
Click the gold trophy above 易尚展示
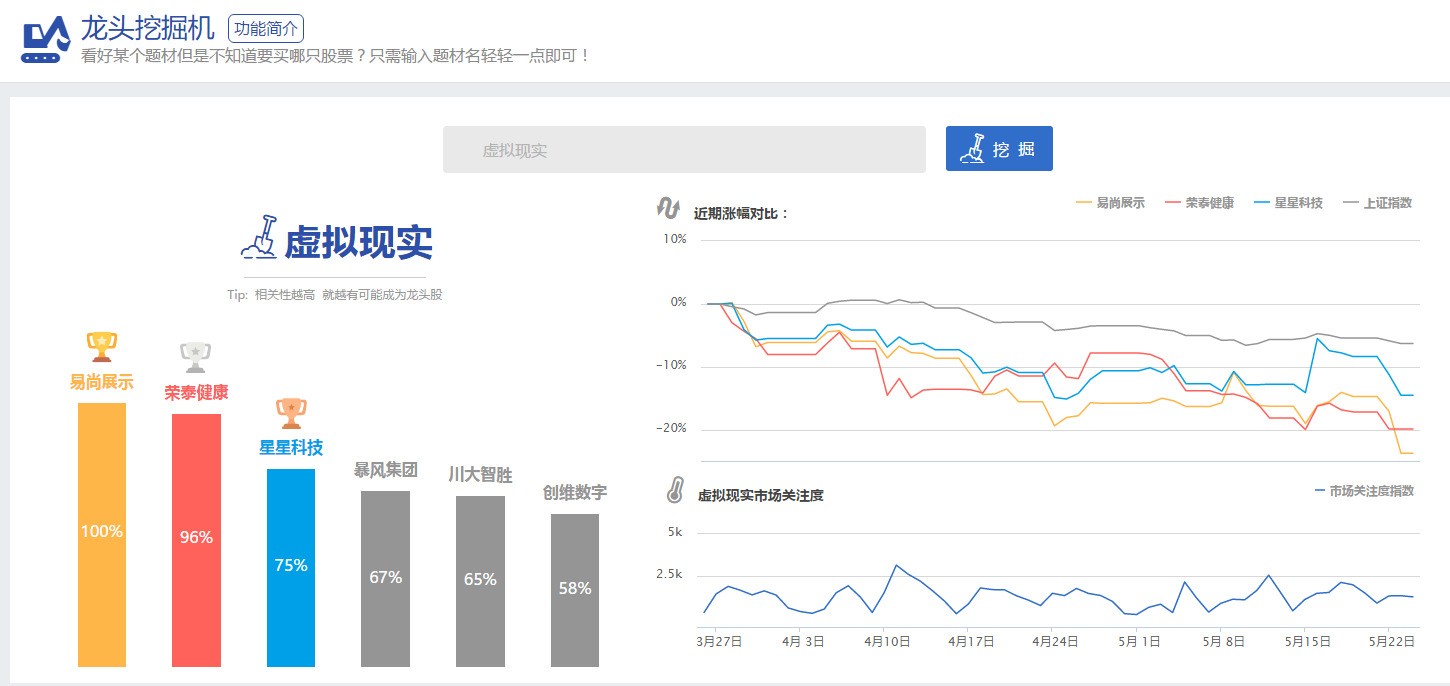(x=102, y=347)
